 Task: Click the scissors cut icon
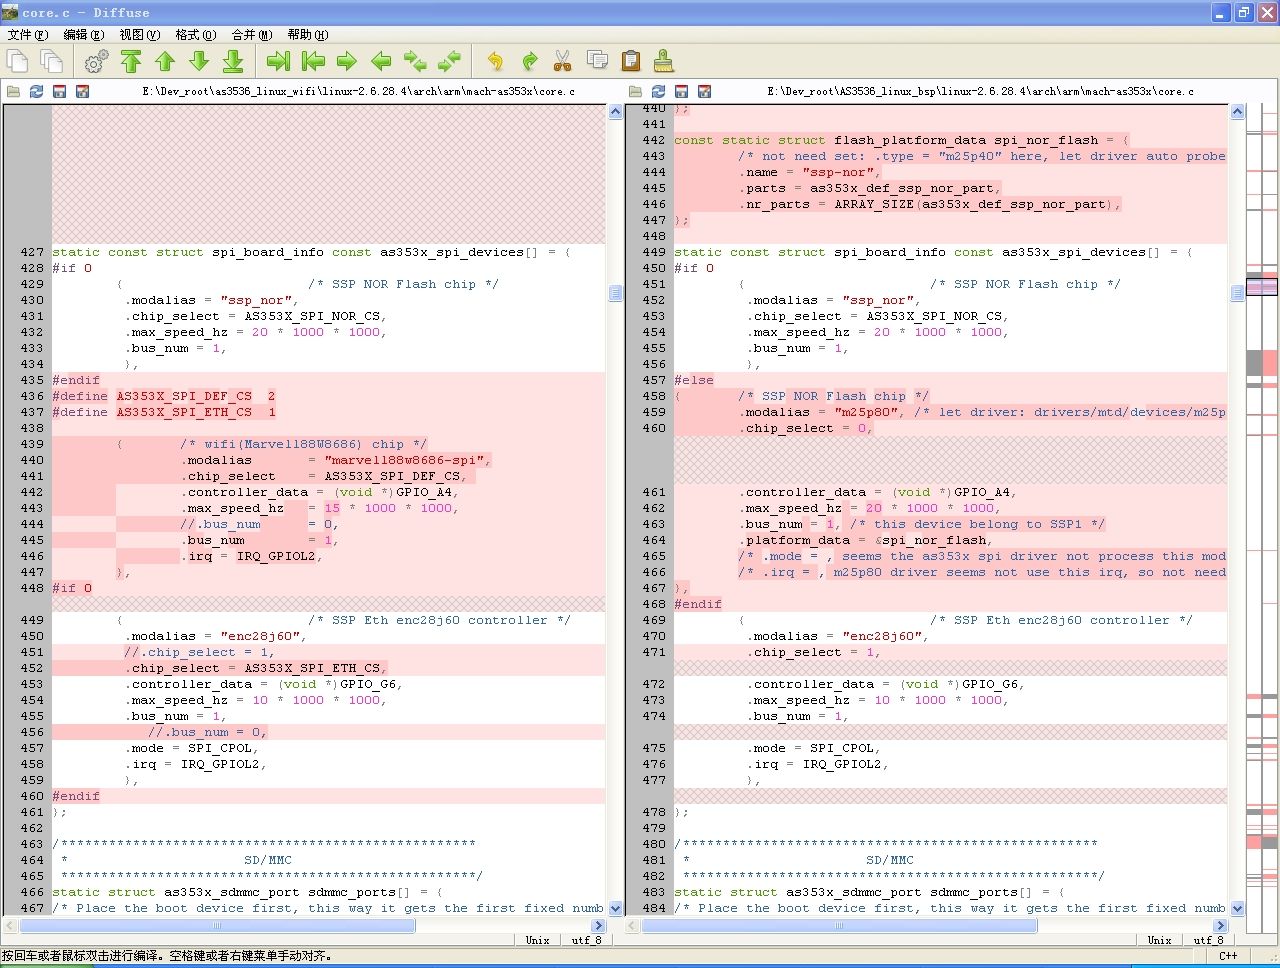563,62
